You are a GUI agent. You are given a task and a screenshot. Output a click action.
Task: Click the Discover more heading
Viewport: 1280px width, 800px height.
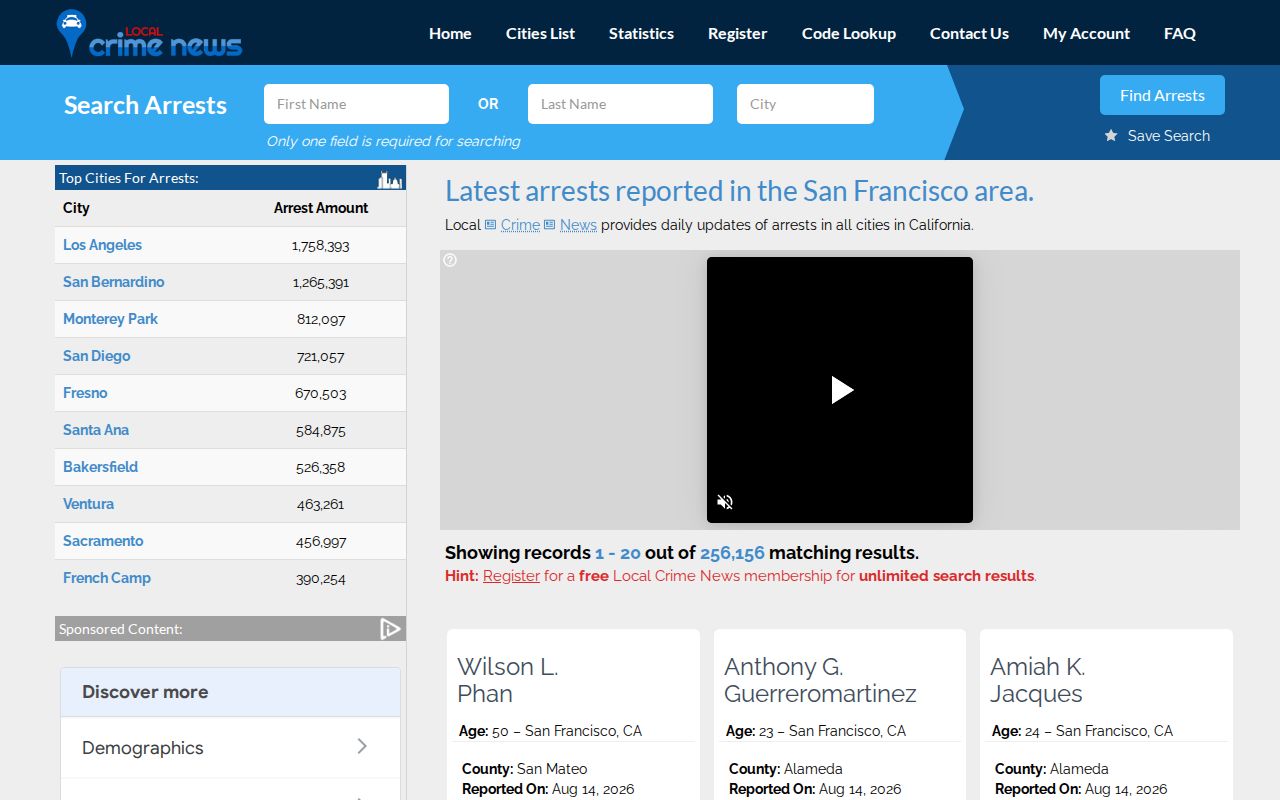point(145,692)
